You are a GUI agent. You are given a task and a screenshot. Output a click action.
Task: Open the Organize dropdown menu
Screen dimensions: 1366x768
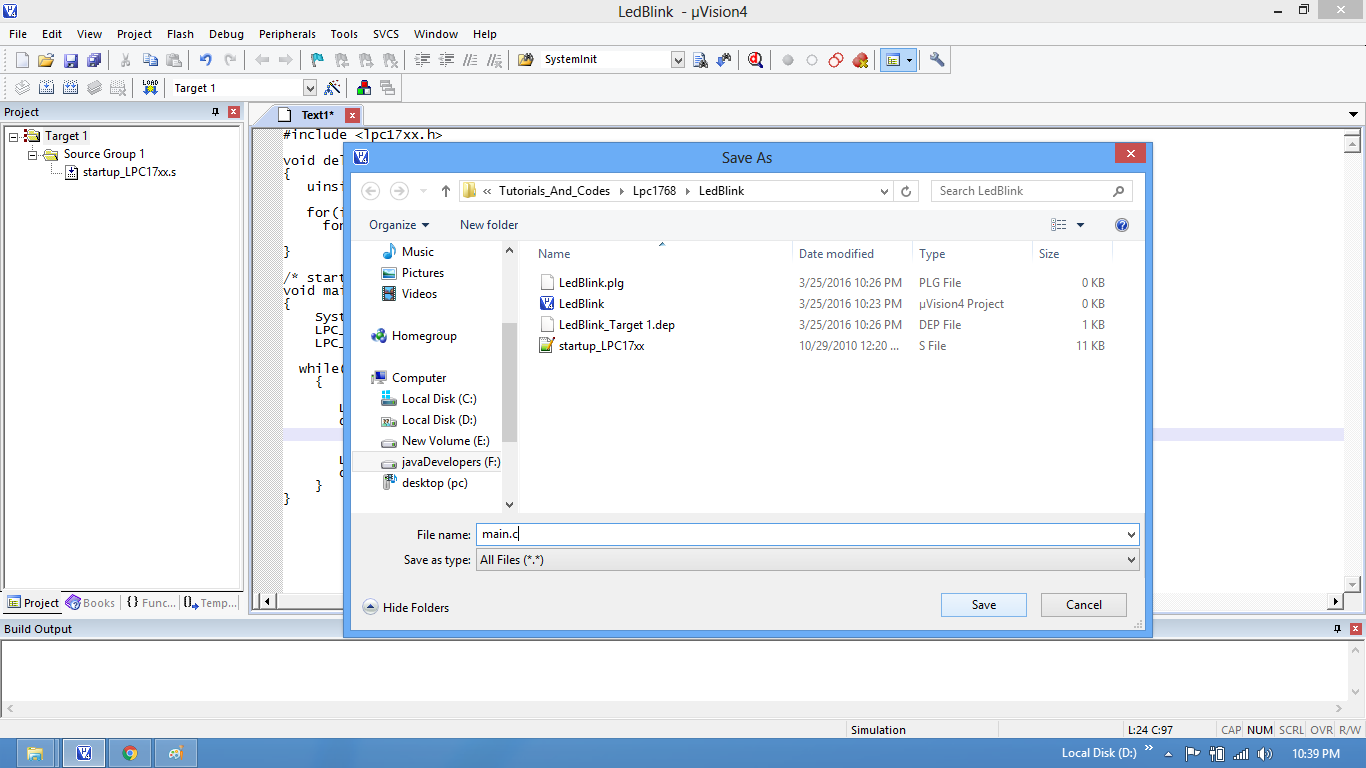coord(399,225)
